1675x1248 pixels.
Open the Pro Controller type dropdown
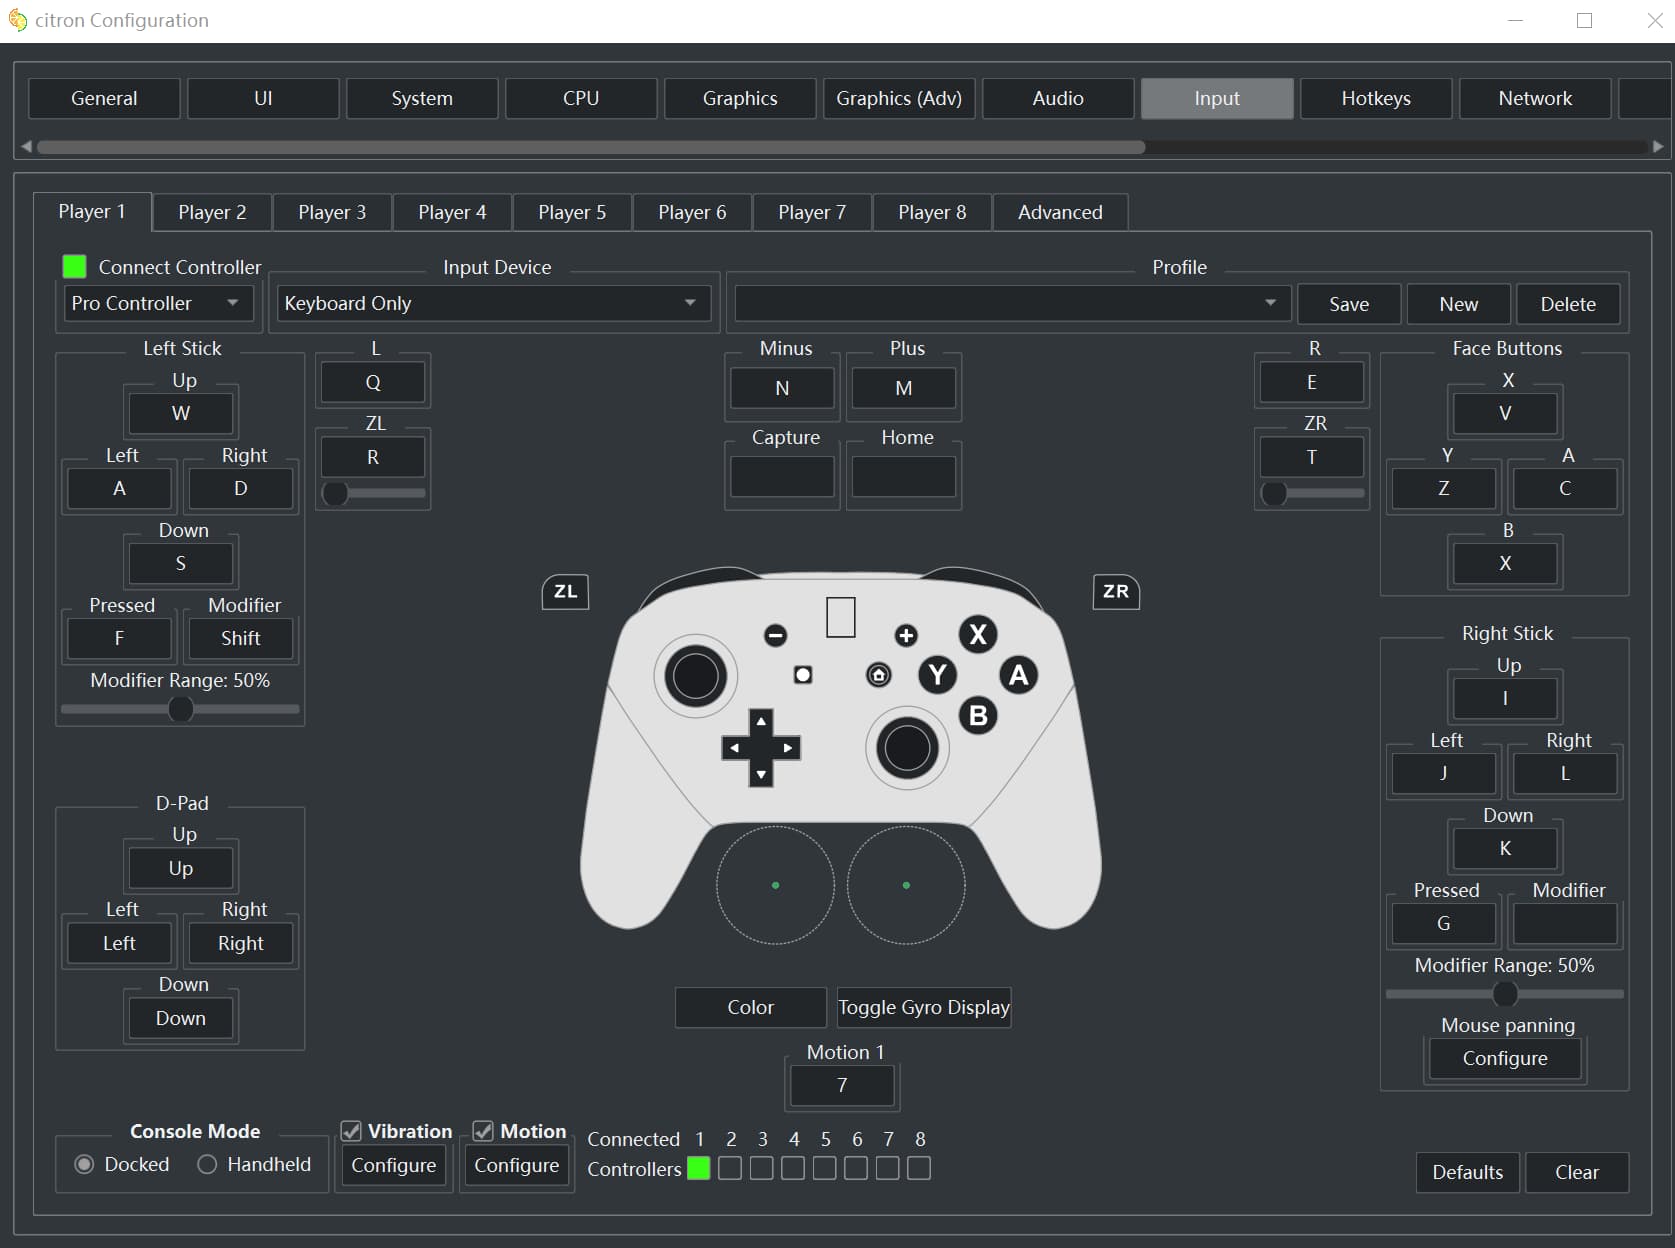158,303
